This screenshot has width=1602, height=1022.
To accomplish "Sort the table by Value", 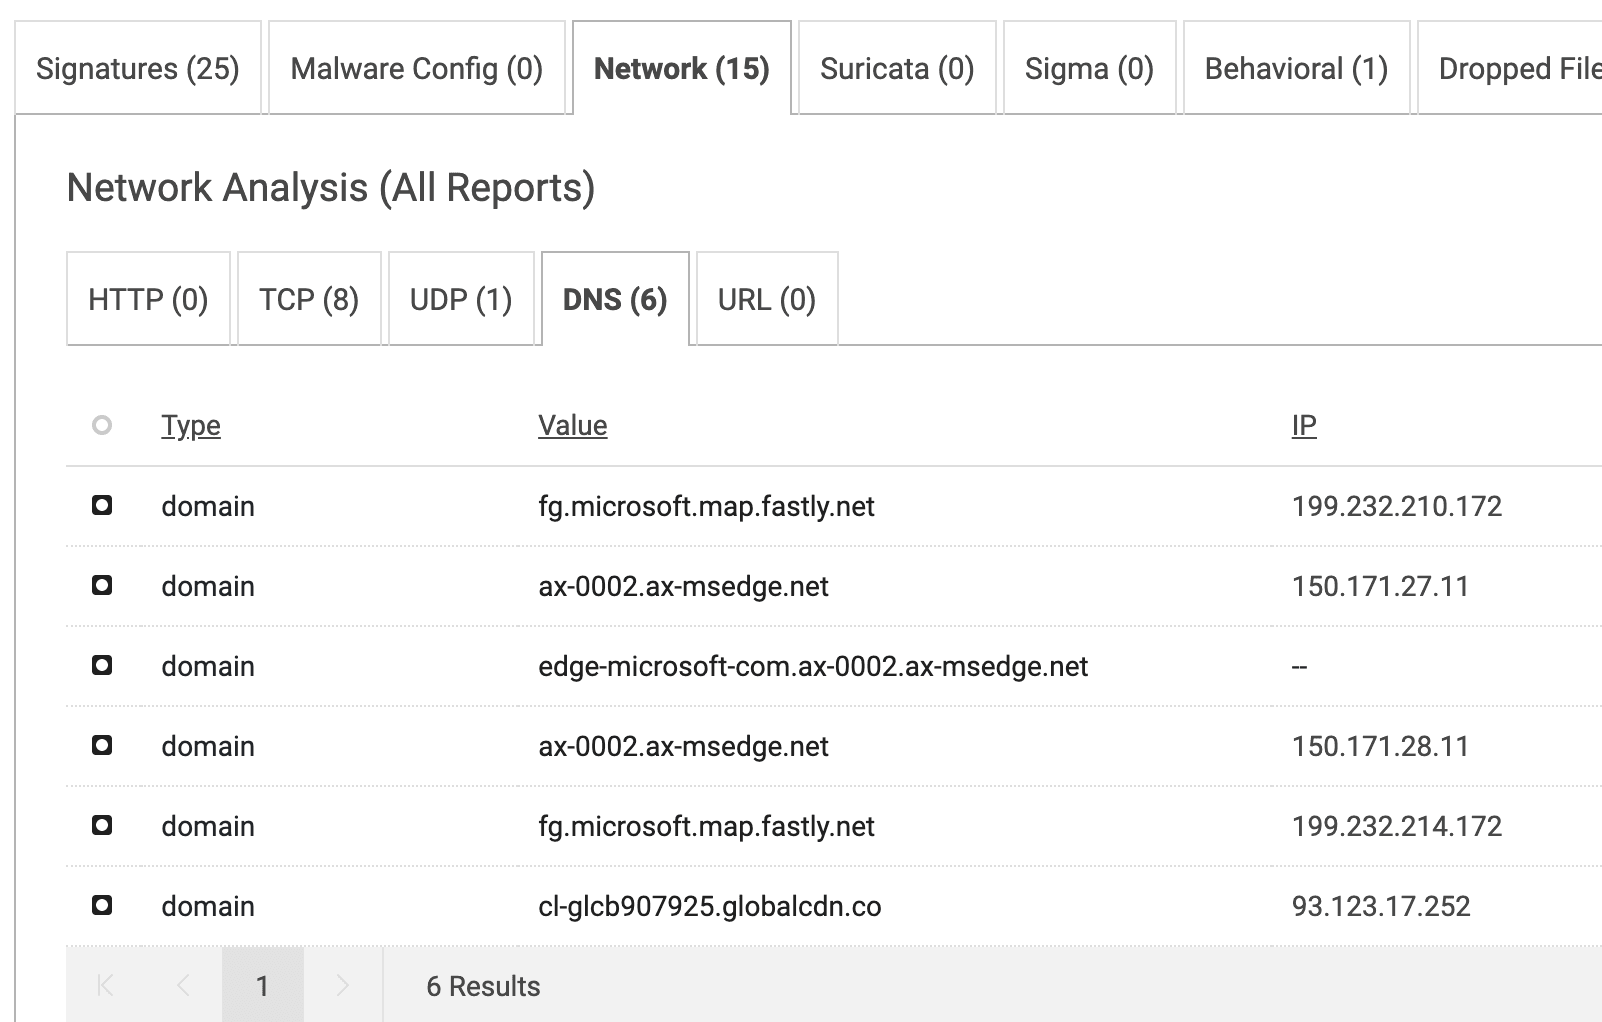I will [x=572, y=425].
